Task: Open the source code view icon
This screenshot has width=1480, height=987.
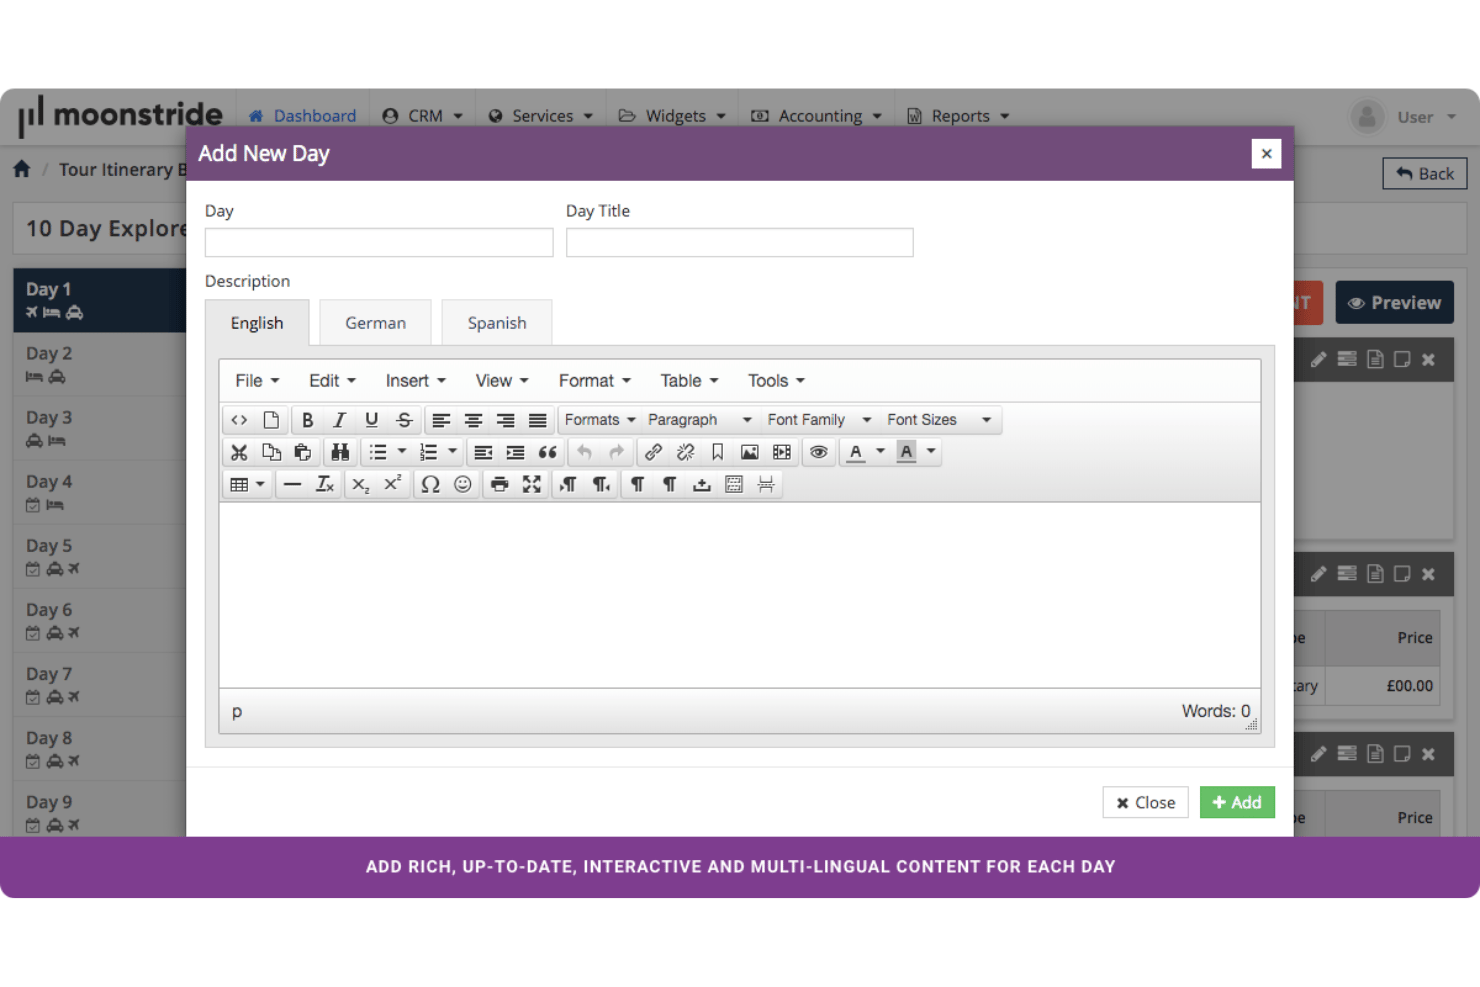Action: (239, 420)
